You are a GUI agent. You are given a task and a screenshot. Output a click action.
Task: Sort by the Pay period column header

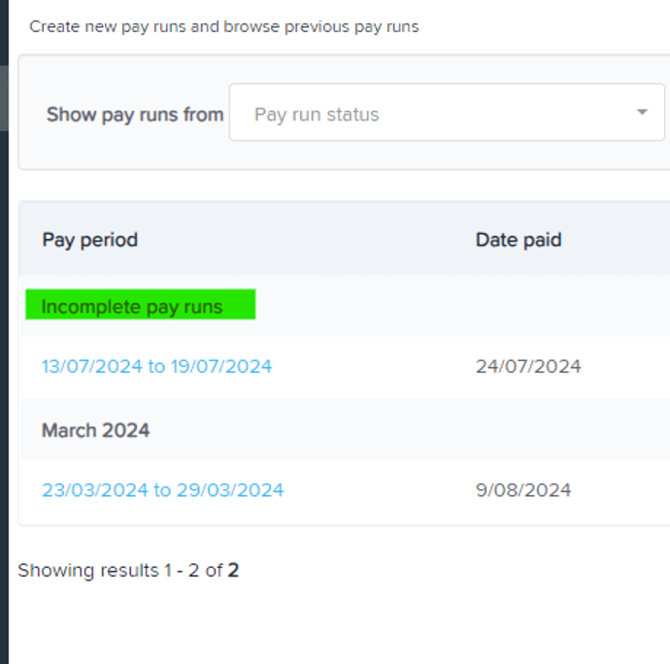[x=90, y=240]
